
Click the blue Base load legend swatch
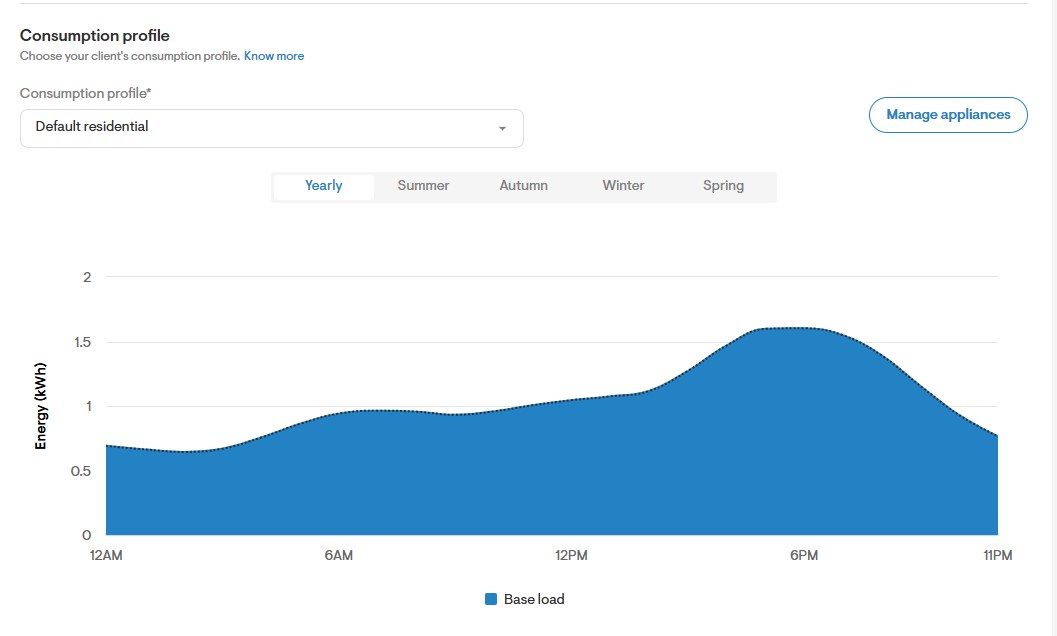pyautogui.click(x=491, y=599)
